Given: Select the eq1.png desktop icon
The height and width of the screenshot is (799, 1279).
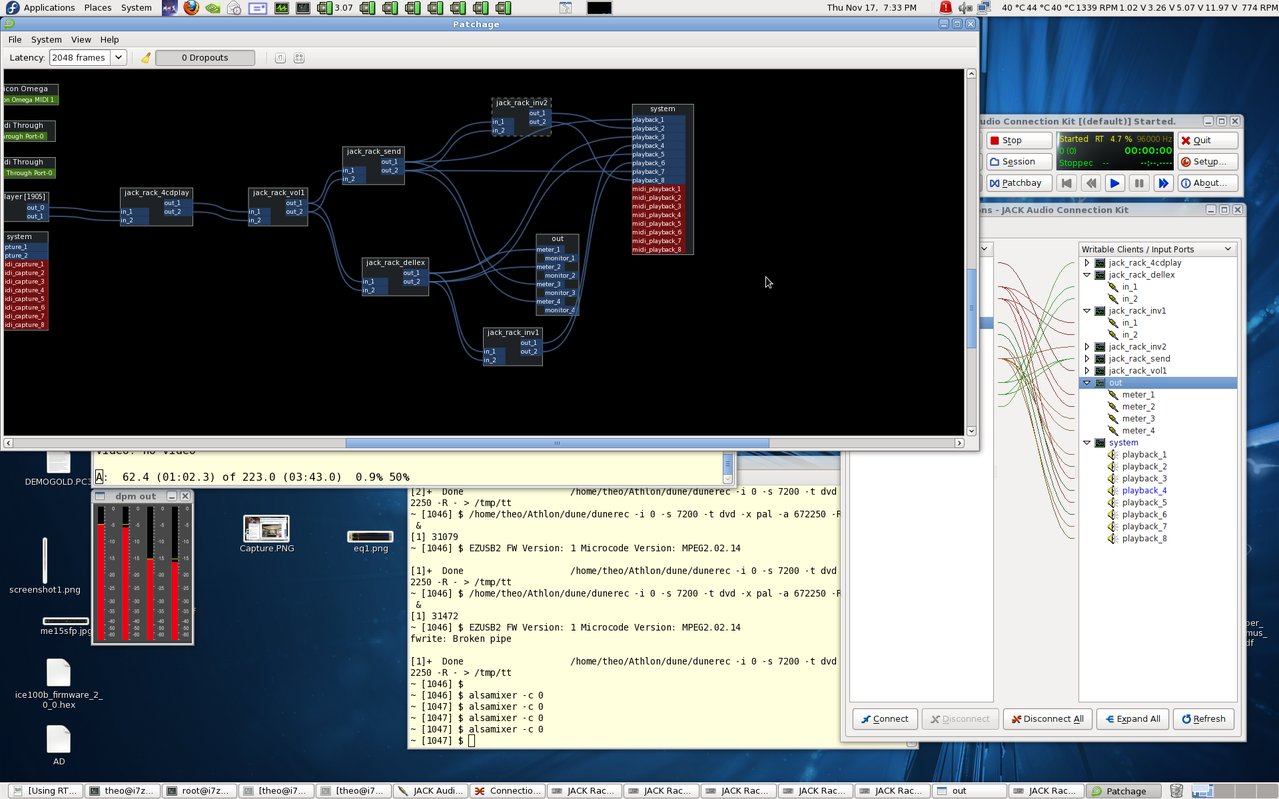Looking at the screenshot, I should tap(370, 537).
